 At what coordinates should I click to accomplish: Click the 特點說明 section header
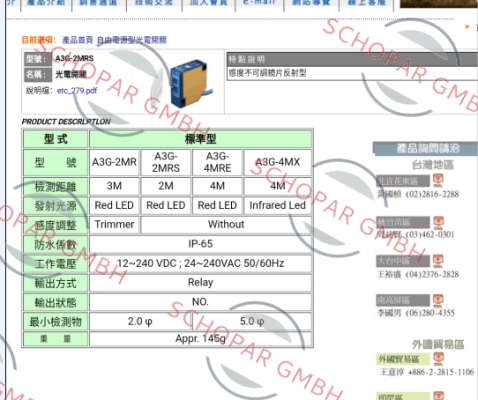[352, 59]
